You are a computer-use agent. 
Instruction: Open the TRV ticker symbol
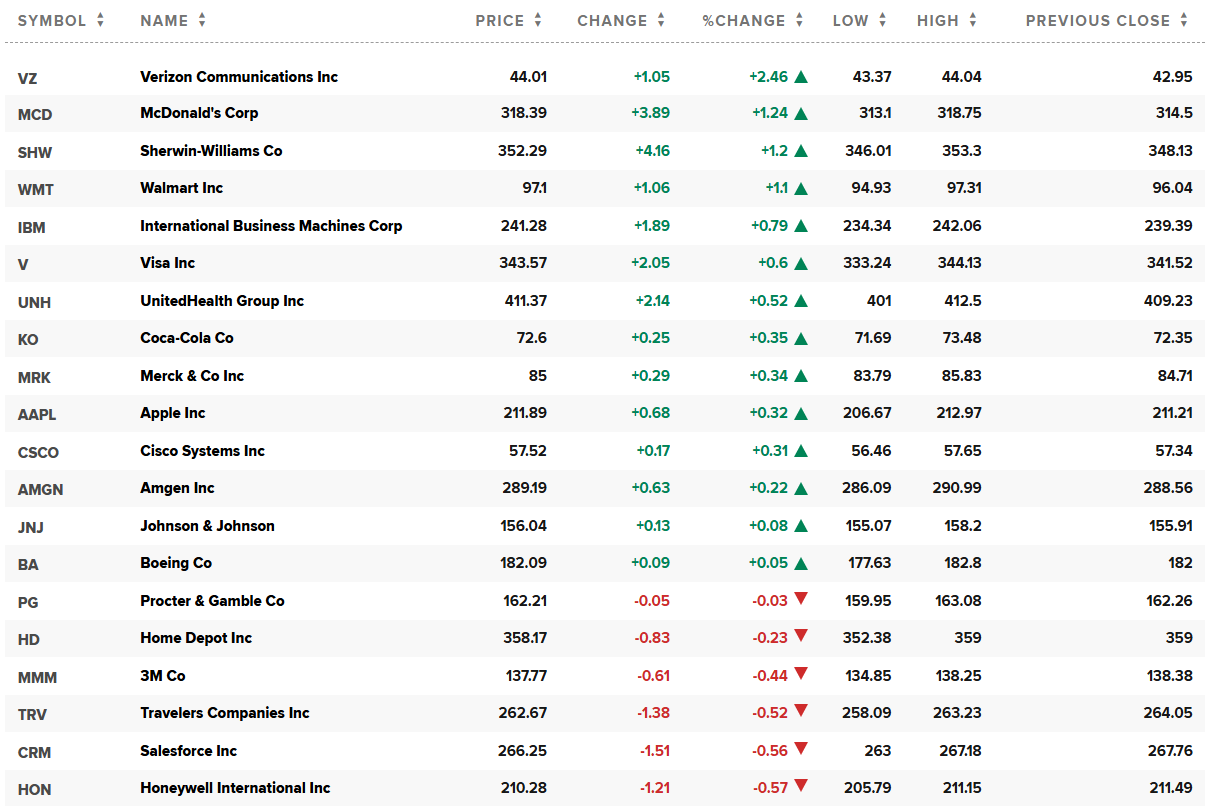[32, 714]
